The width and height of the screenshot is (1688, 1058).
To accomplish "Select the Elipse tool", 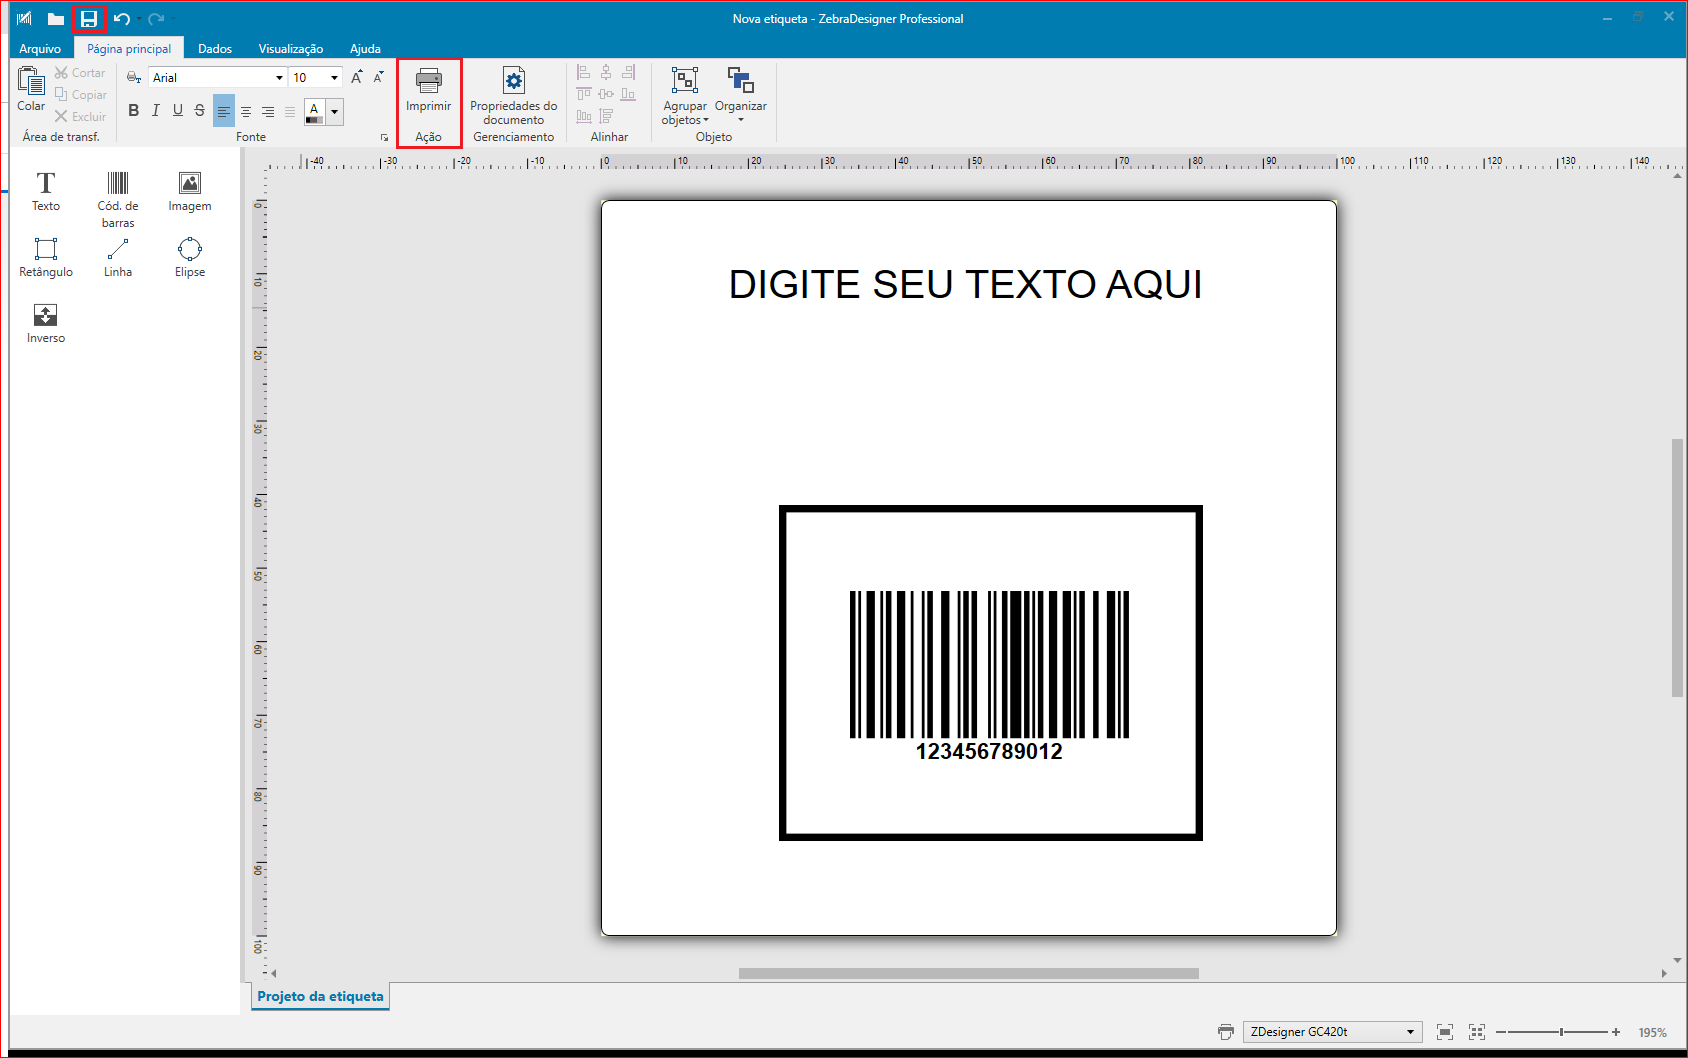I will point(189,258).
